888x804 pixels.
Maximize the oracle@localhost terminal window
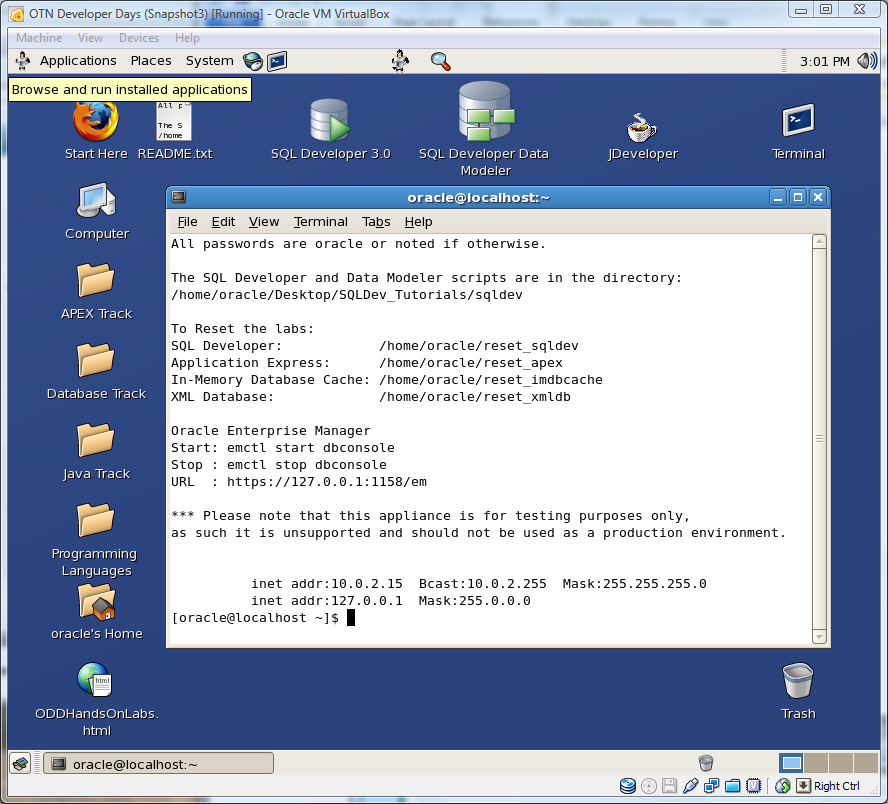798,197
